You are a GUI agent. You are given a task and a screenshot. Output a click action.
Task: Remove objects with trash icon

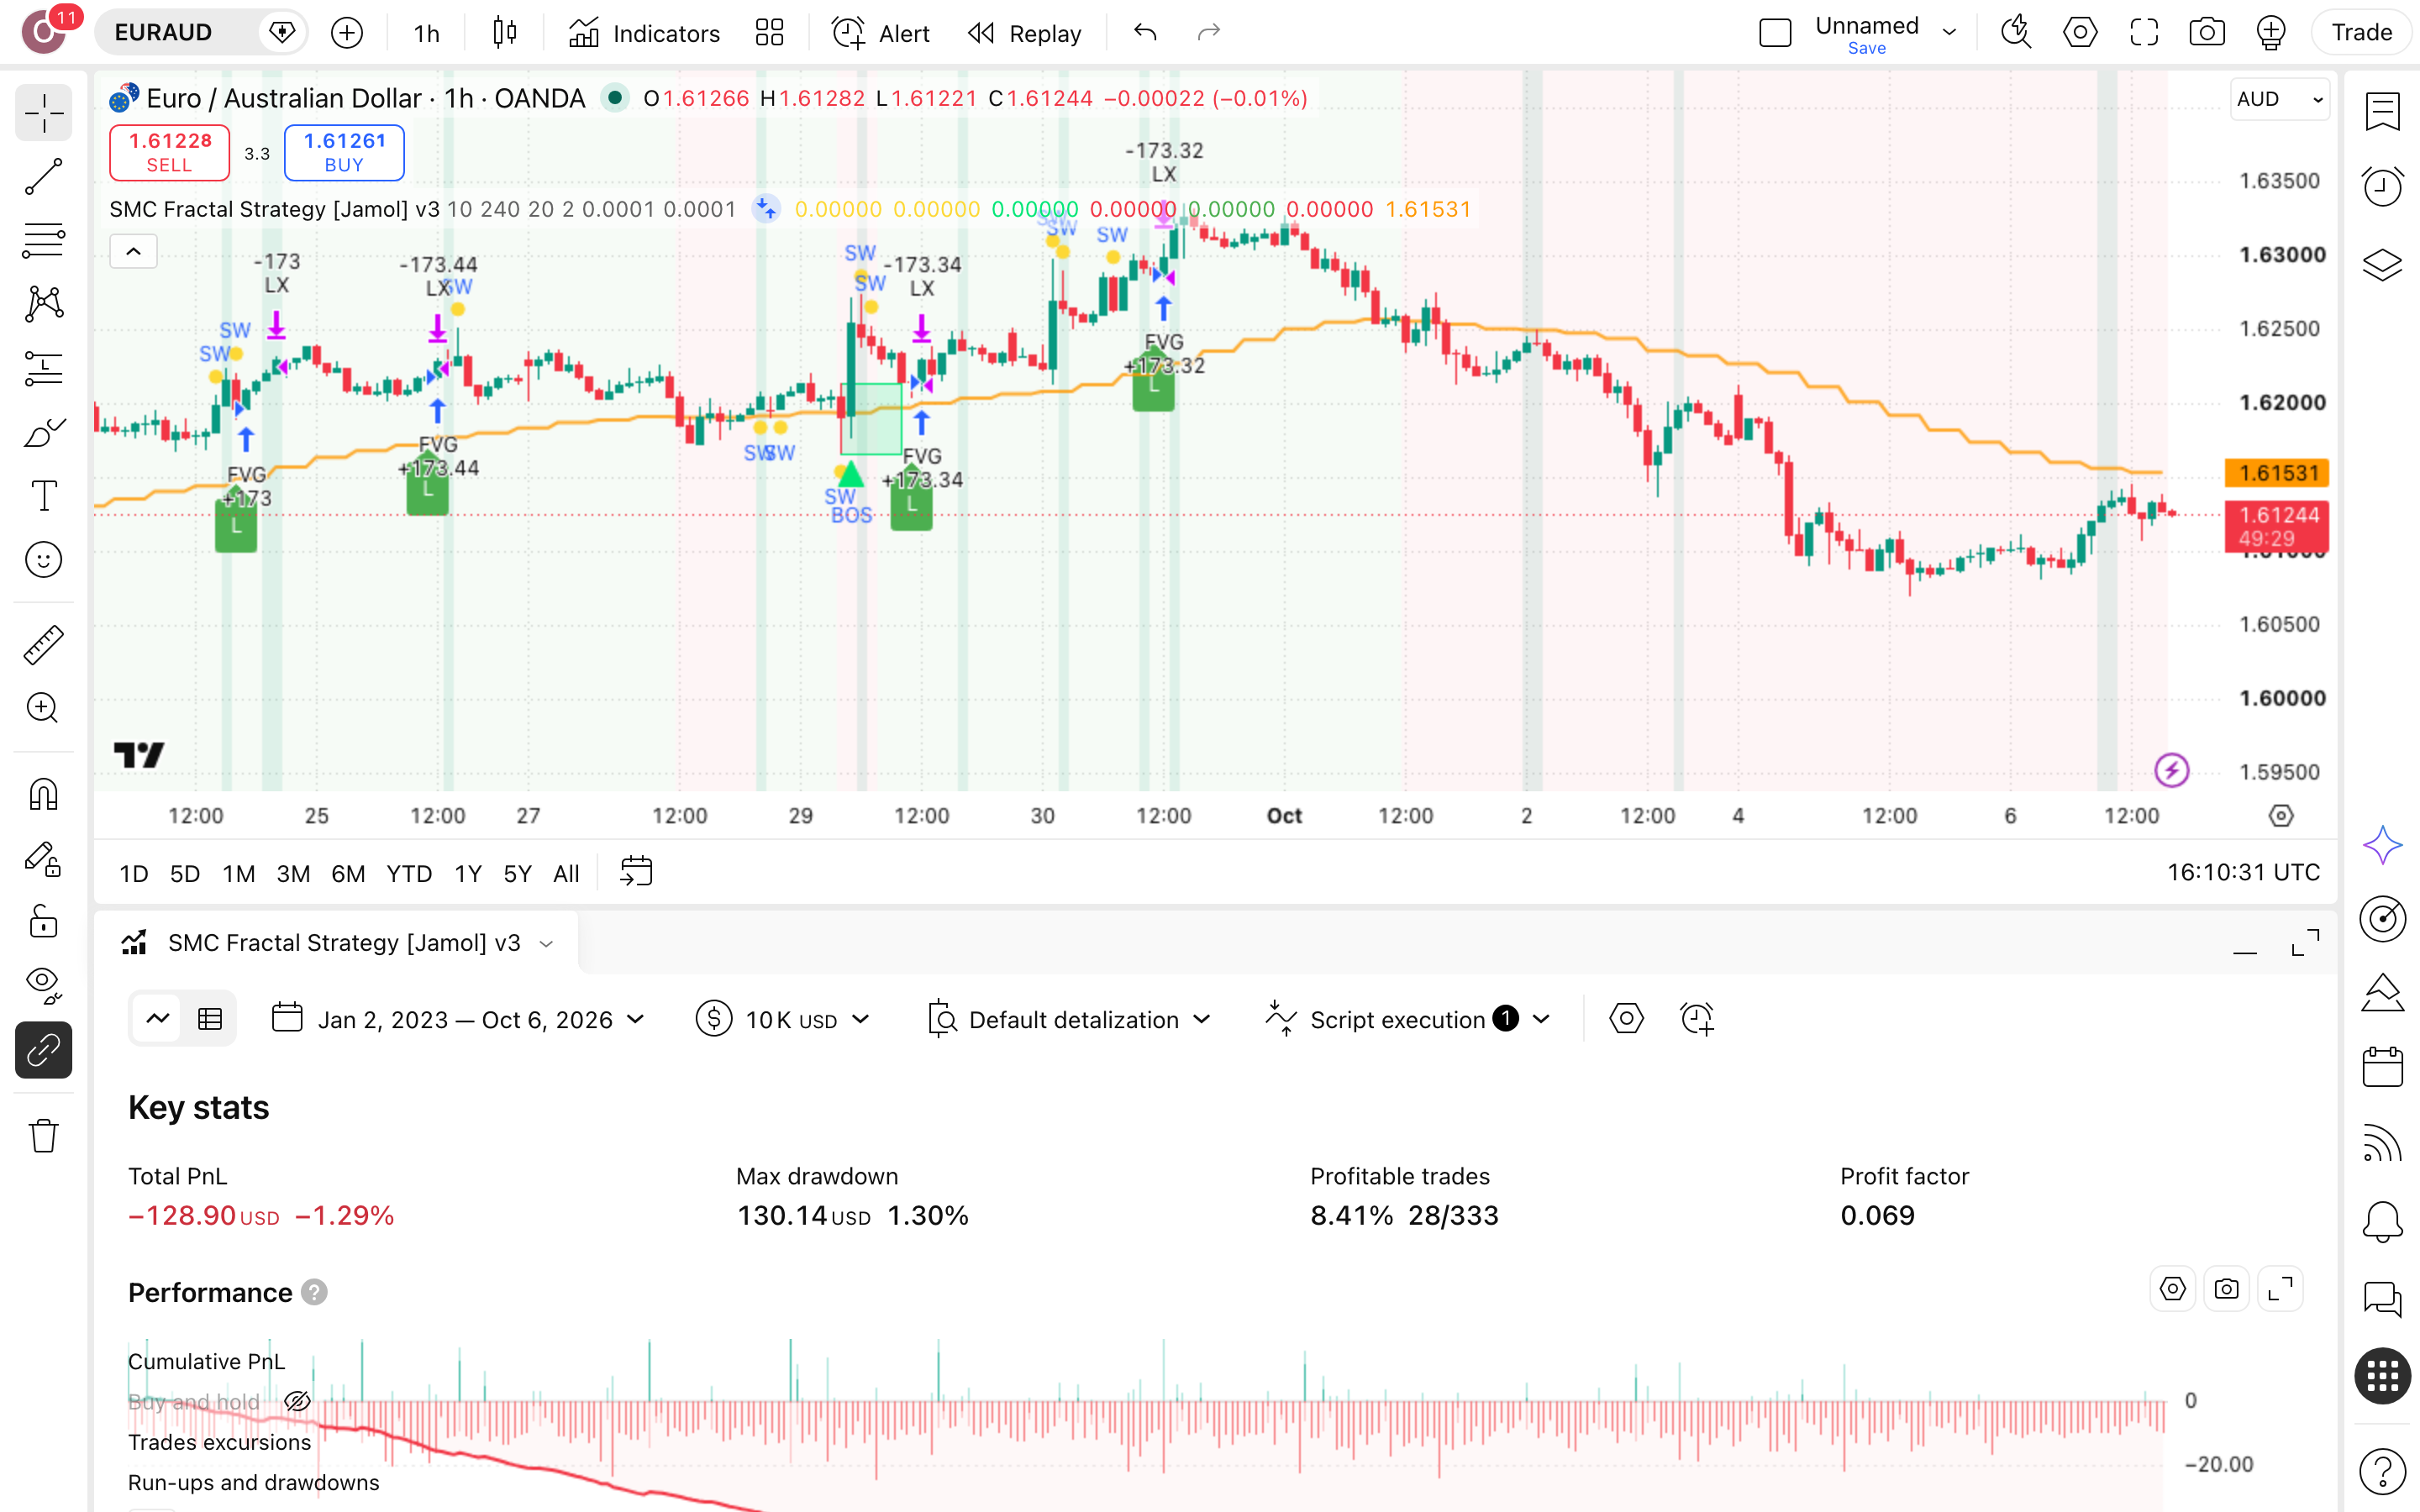pyautogui.click(x=43, y=1135)
